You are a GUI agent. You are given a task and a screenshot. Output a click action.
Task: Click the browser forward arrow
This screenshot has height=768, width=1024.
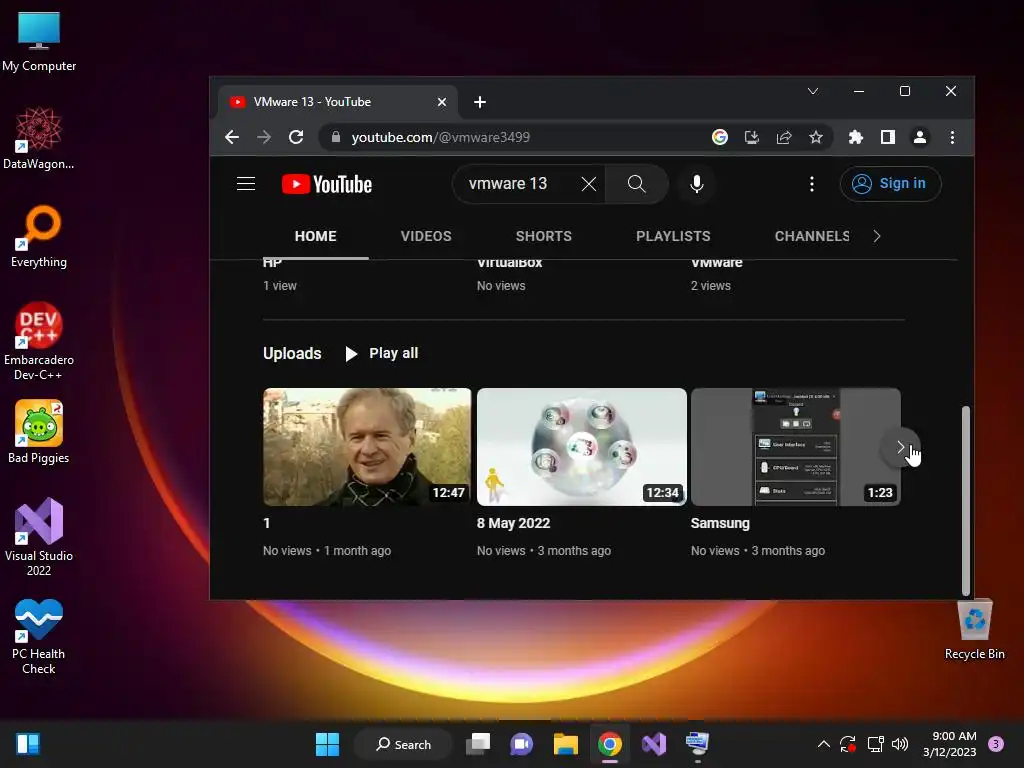point(264,137)
